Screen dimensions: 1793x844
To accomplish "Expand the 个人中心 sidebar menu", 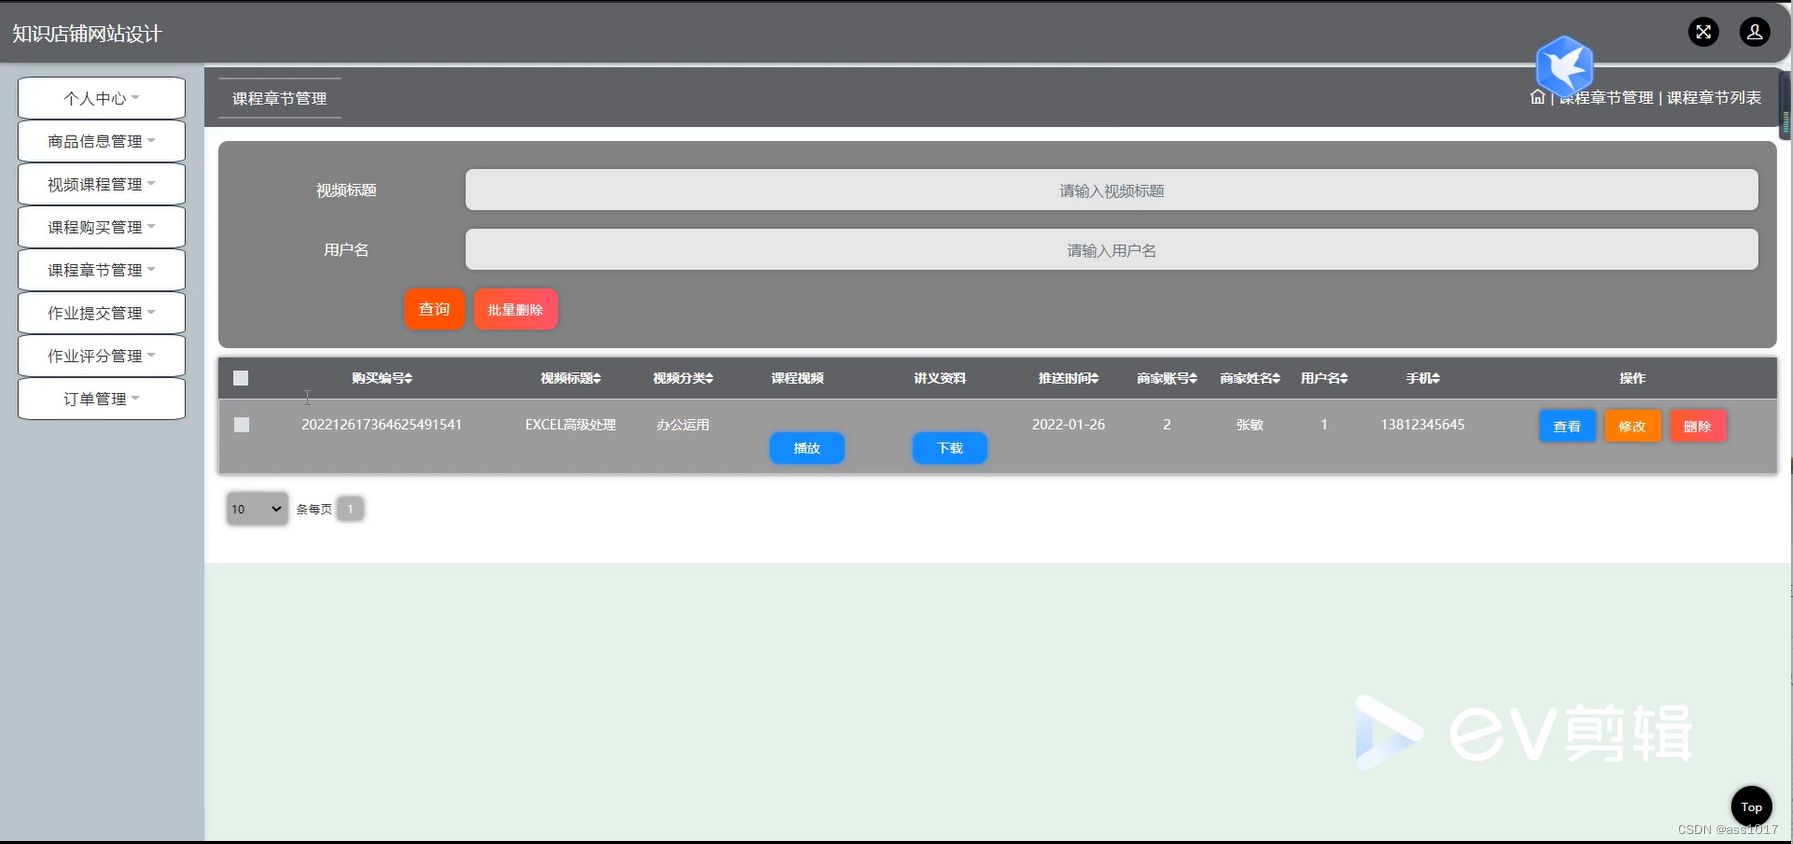I will (x=101, y=98).
